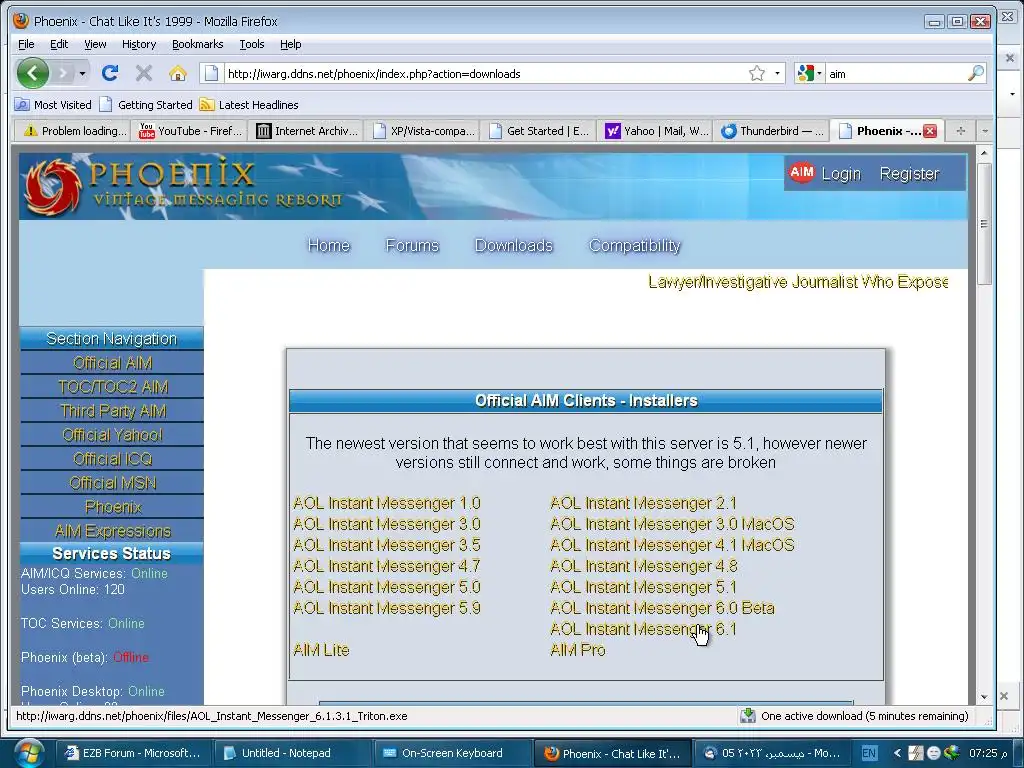Download AOL Instant Messenger 4.1 MacOS
This screenshot has height=768, width=1024.
point(672,545)
